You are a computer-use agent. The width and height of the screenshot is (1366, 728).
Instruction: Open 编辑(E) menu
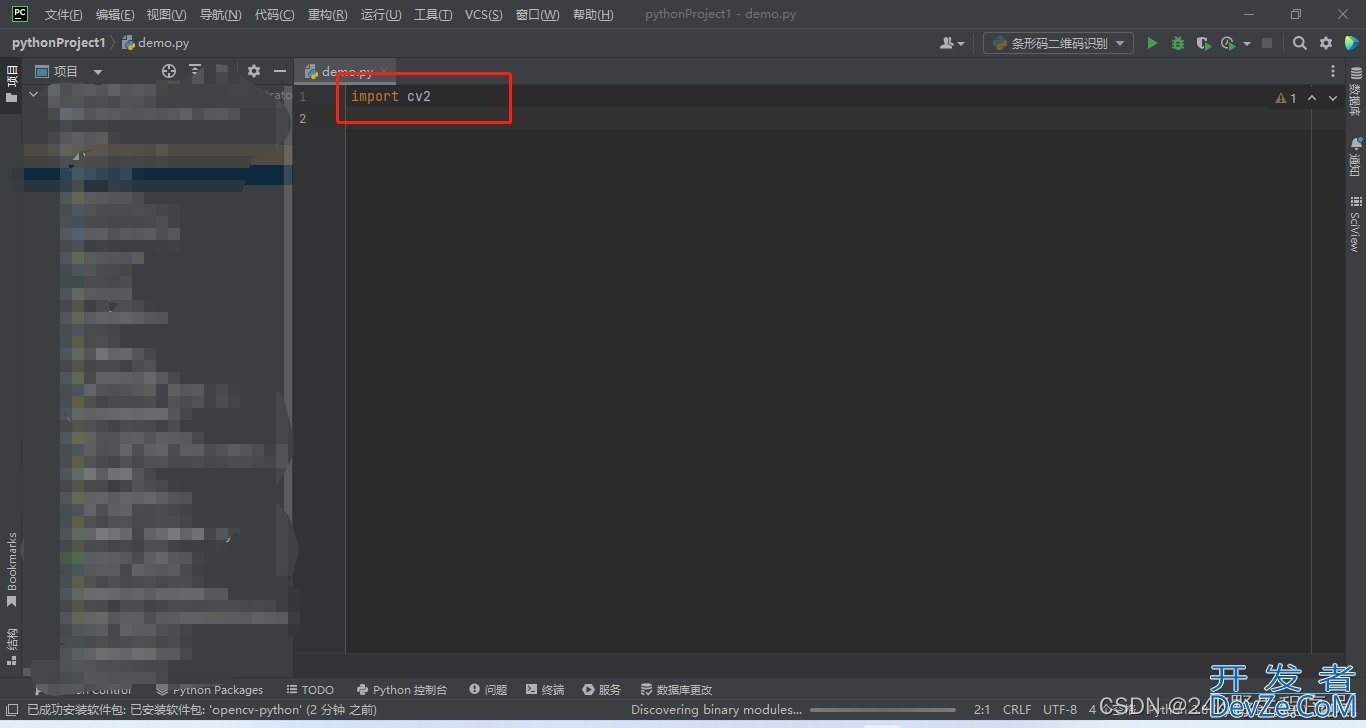(x=115, y=15)
